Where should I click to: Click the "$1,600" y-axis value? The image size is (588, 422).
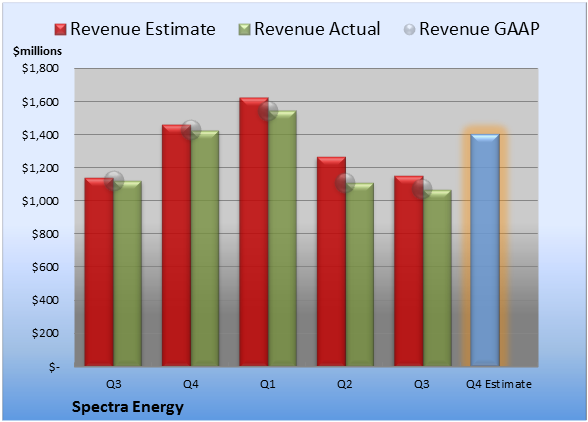pos(40,102)
